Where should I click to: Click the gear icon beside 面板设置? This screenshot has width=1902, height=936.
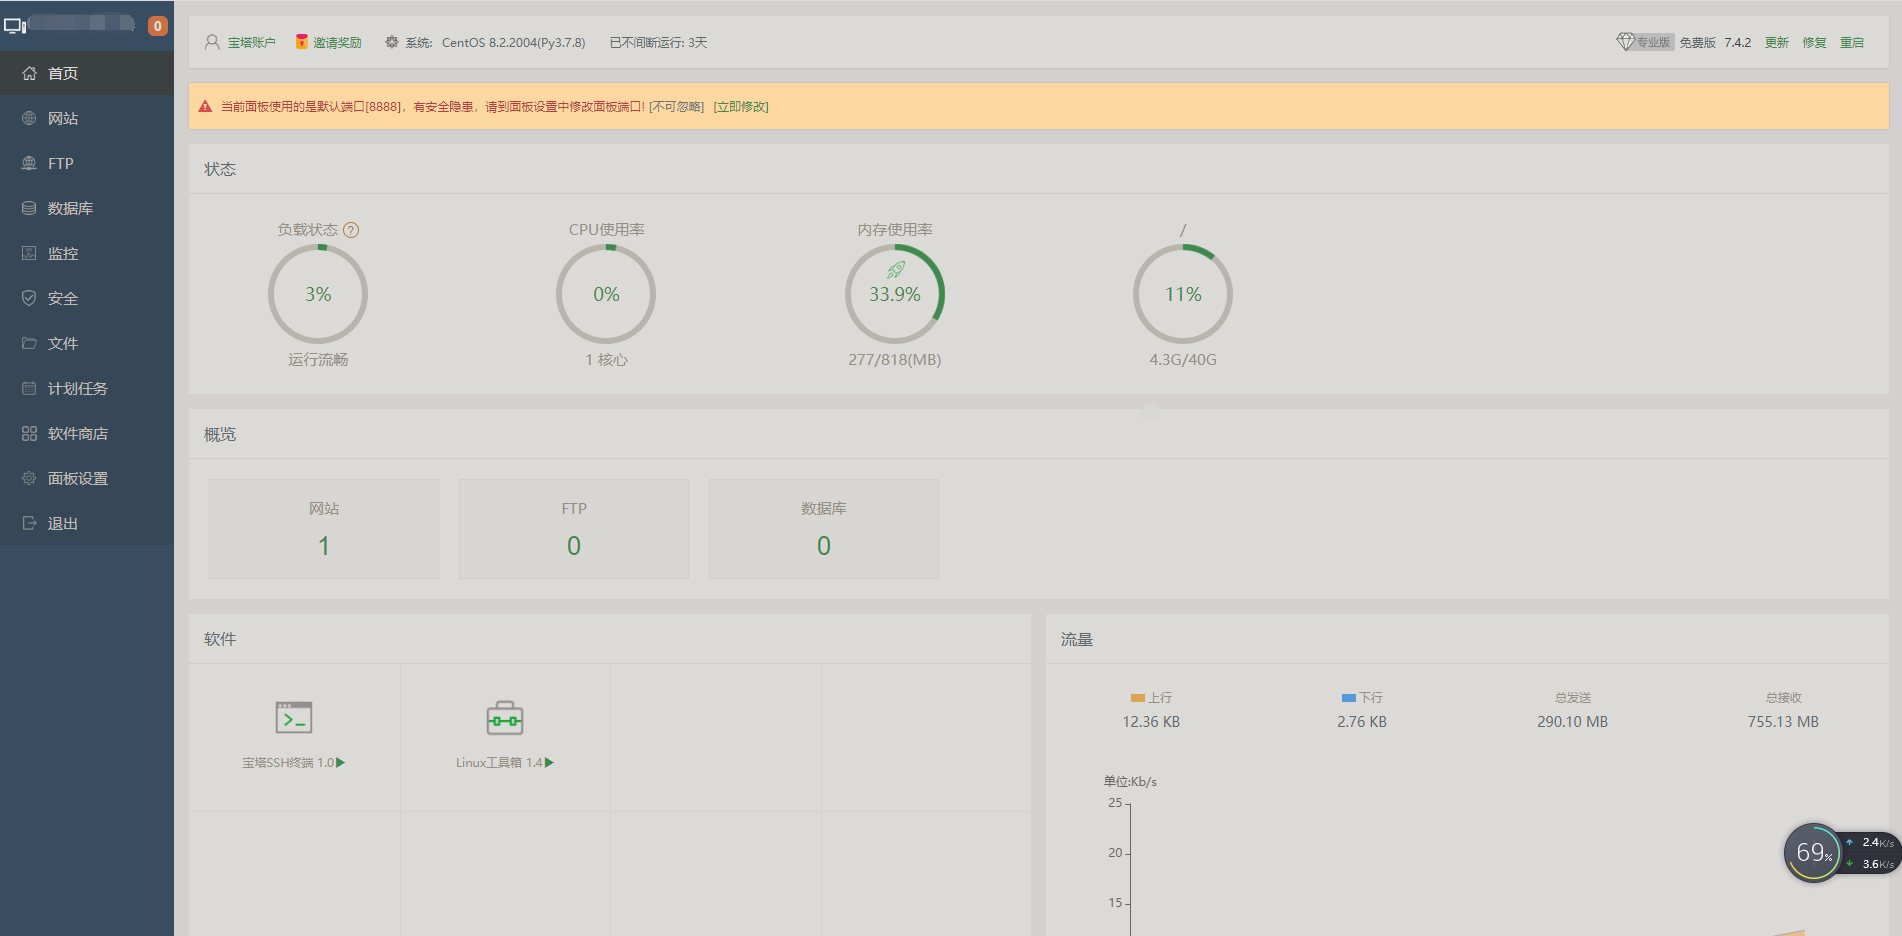click(x=29, y=478)
